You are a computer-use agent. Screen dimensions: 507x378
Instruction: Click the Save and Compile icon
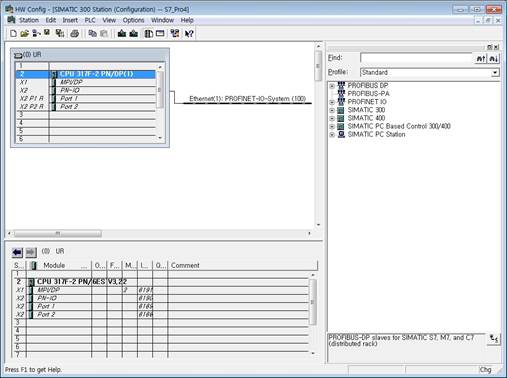coord(60,33)
